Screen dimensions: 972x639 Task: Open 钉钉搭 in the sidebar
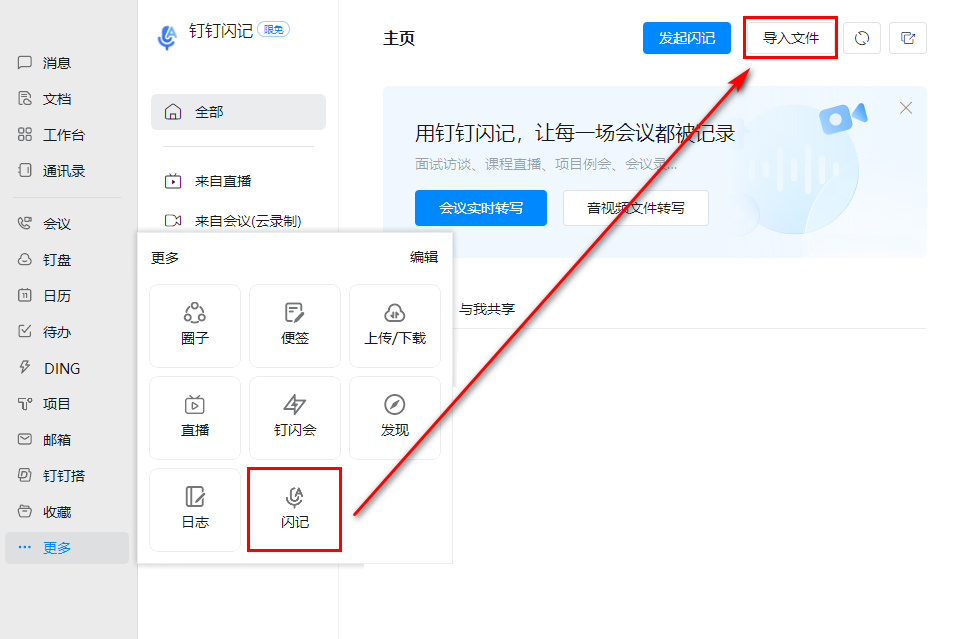point(51,476)
